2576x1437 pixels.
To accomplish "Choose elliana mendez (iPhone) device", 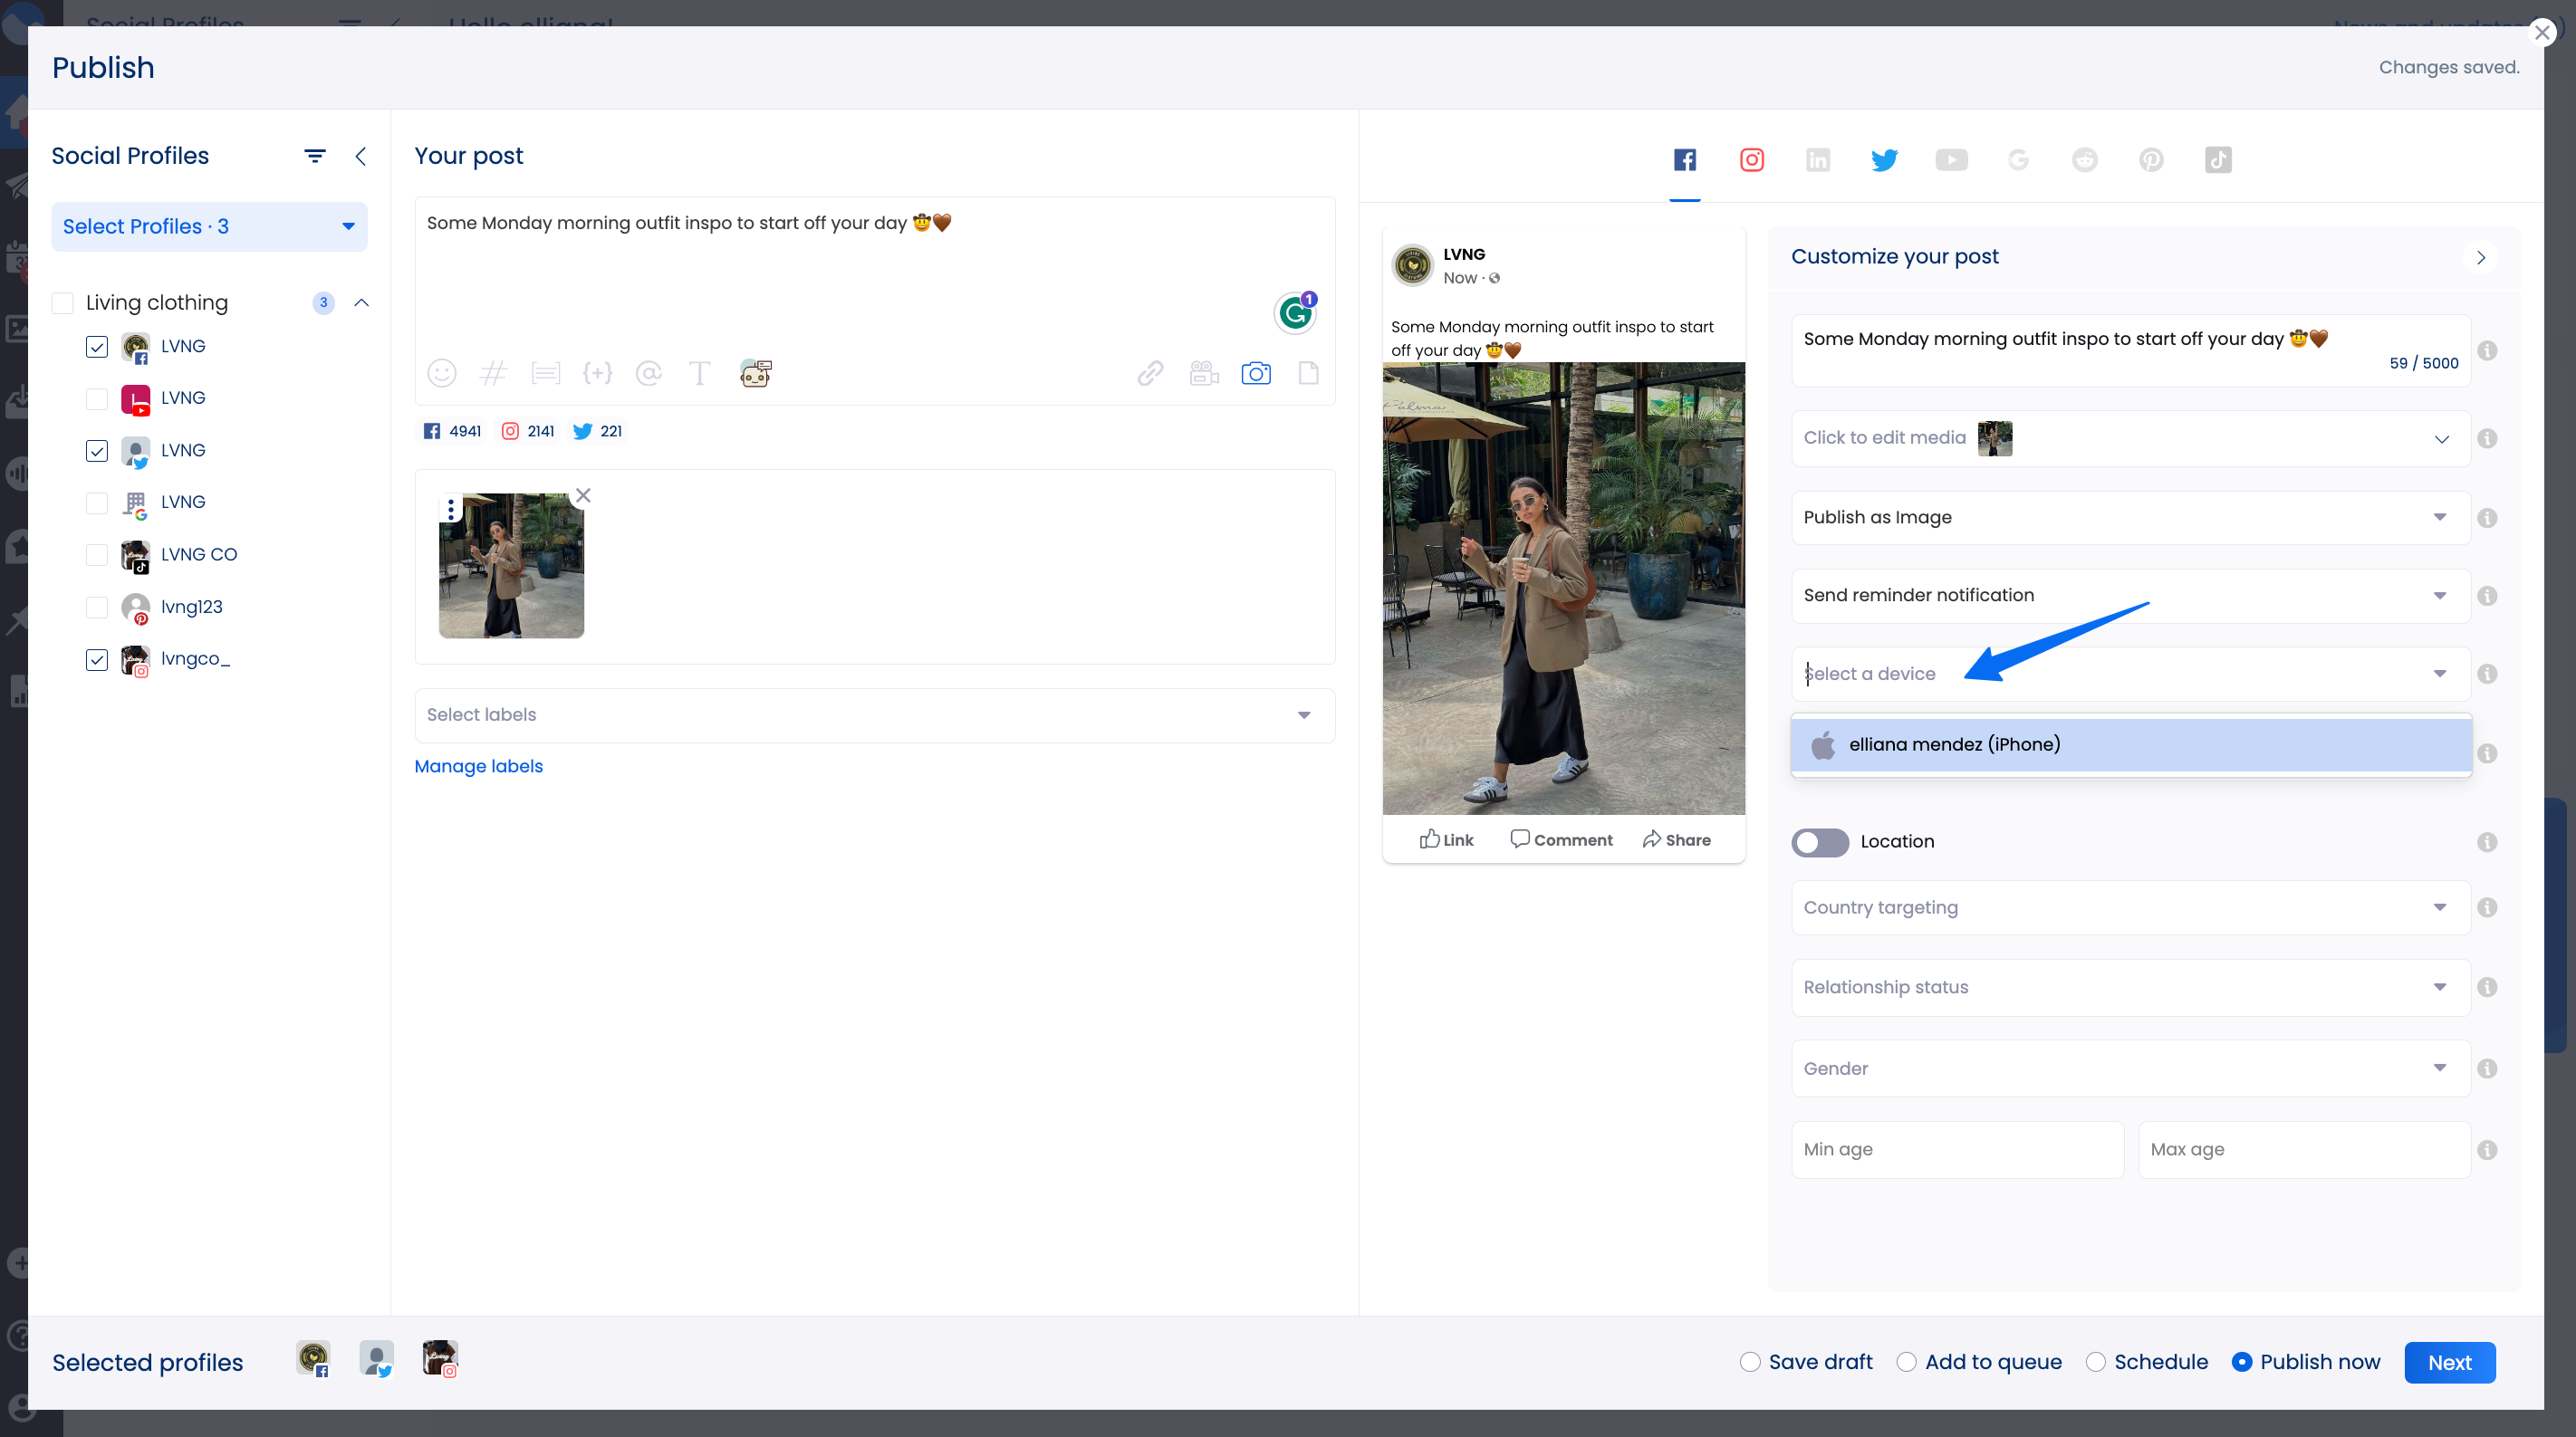I will [x=2131, y=745].
